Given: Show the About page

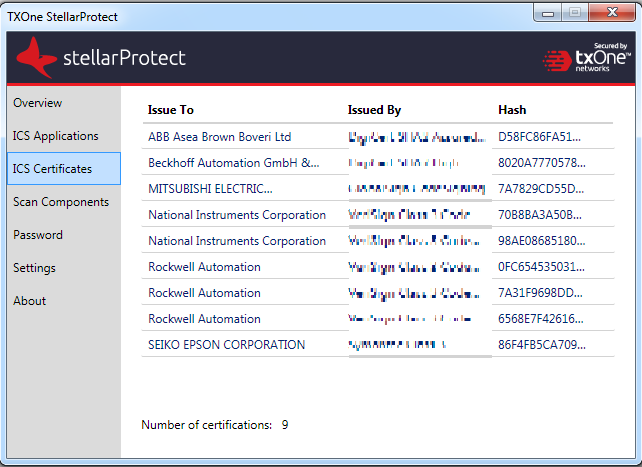Looking at the screenshot, I should [64, 301].
